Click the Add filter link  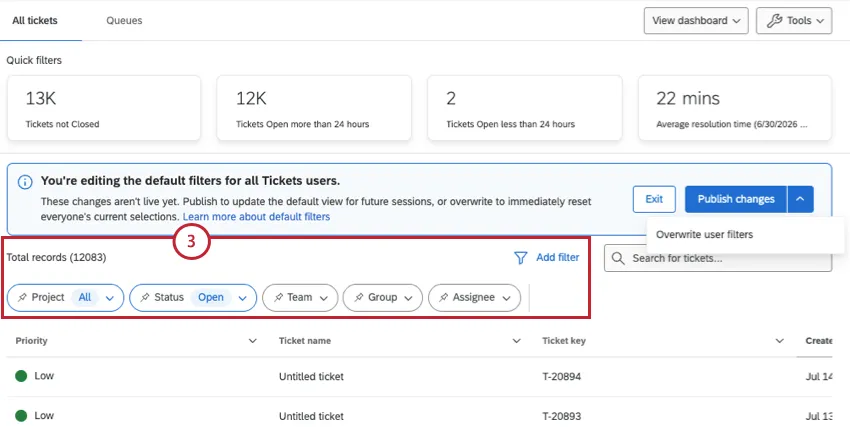pyautogui.click(x=557, y=258)
